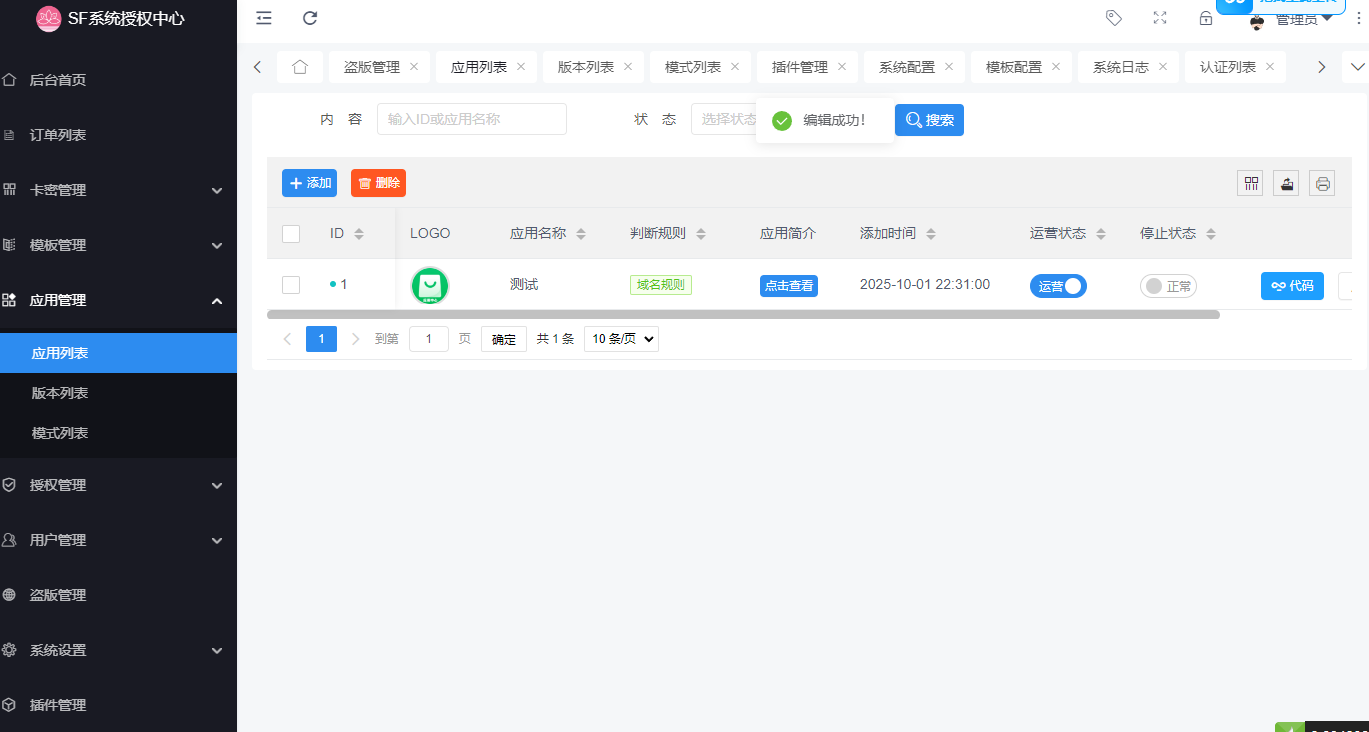This screenshot has height=732, width=1369.
Task: Click the 内容 search input field
Action: (471, 118)
